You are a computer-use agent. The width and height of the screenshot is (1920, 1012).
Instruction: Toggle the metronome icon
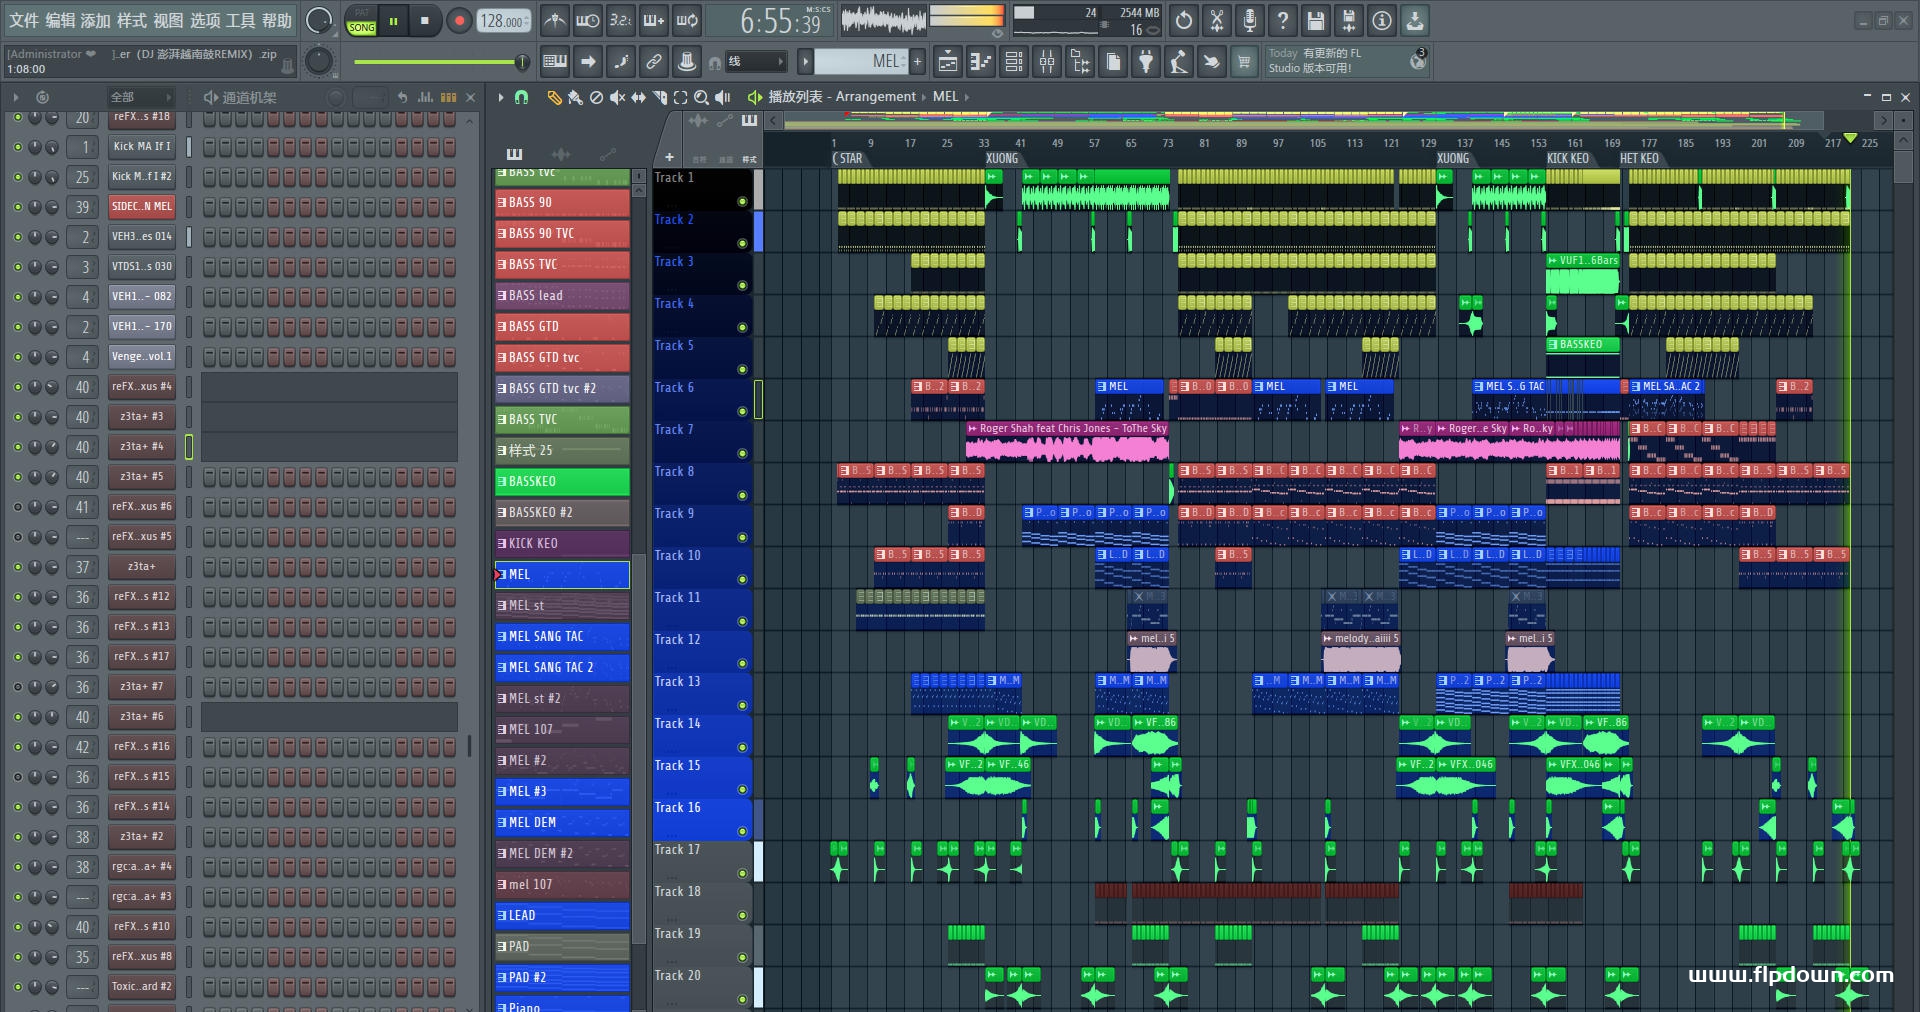pos(555,20)
